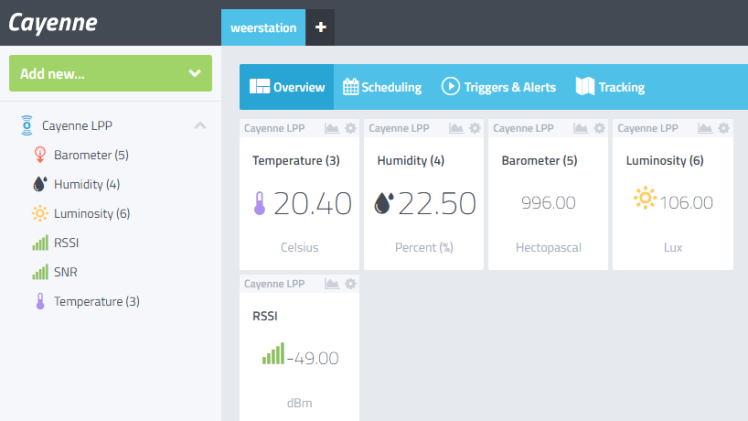This screenshot has width=748, height=421.
Task: Open chart icon on Luminosity widget
Action: pos(705,128)
